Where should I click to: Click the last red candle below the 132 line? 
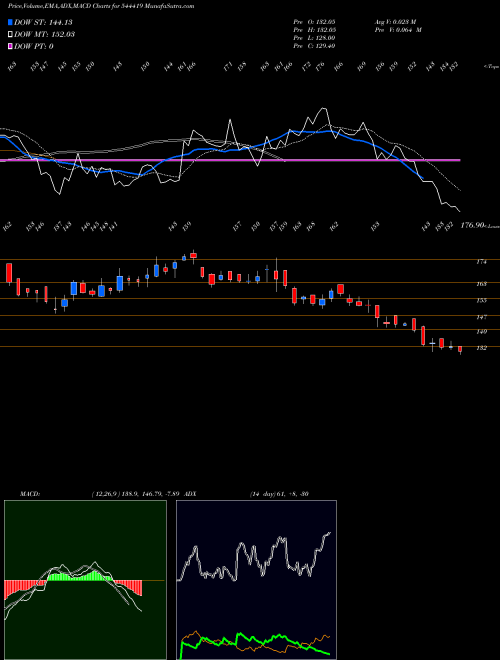tap(460, 349)
